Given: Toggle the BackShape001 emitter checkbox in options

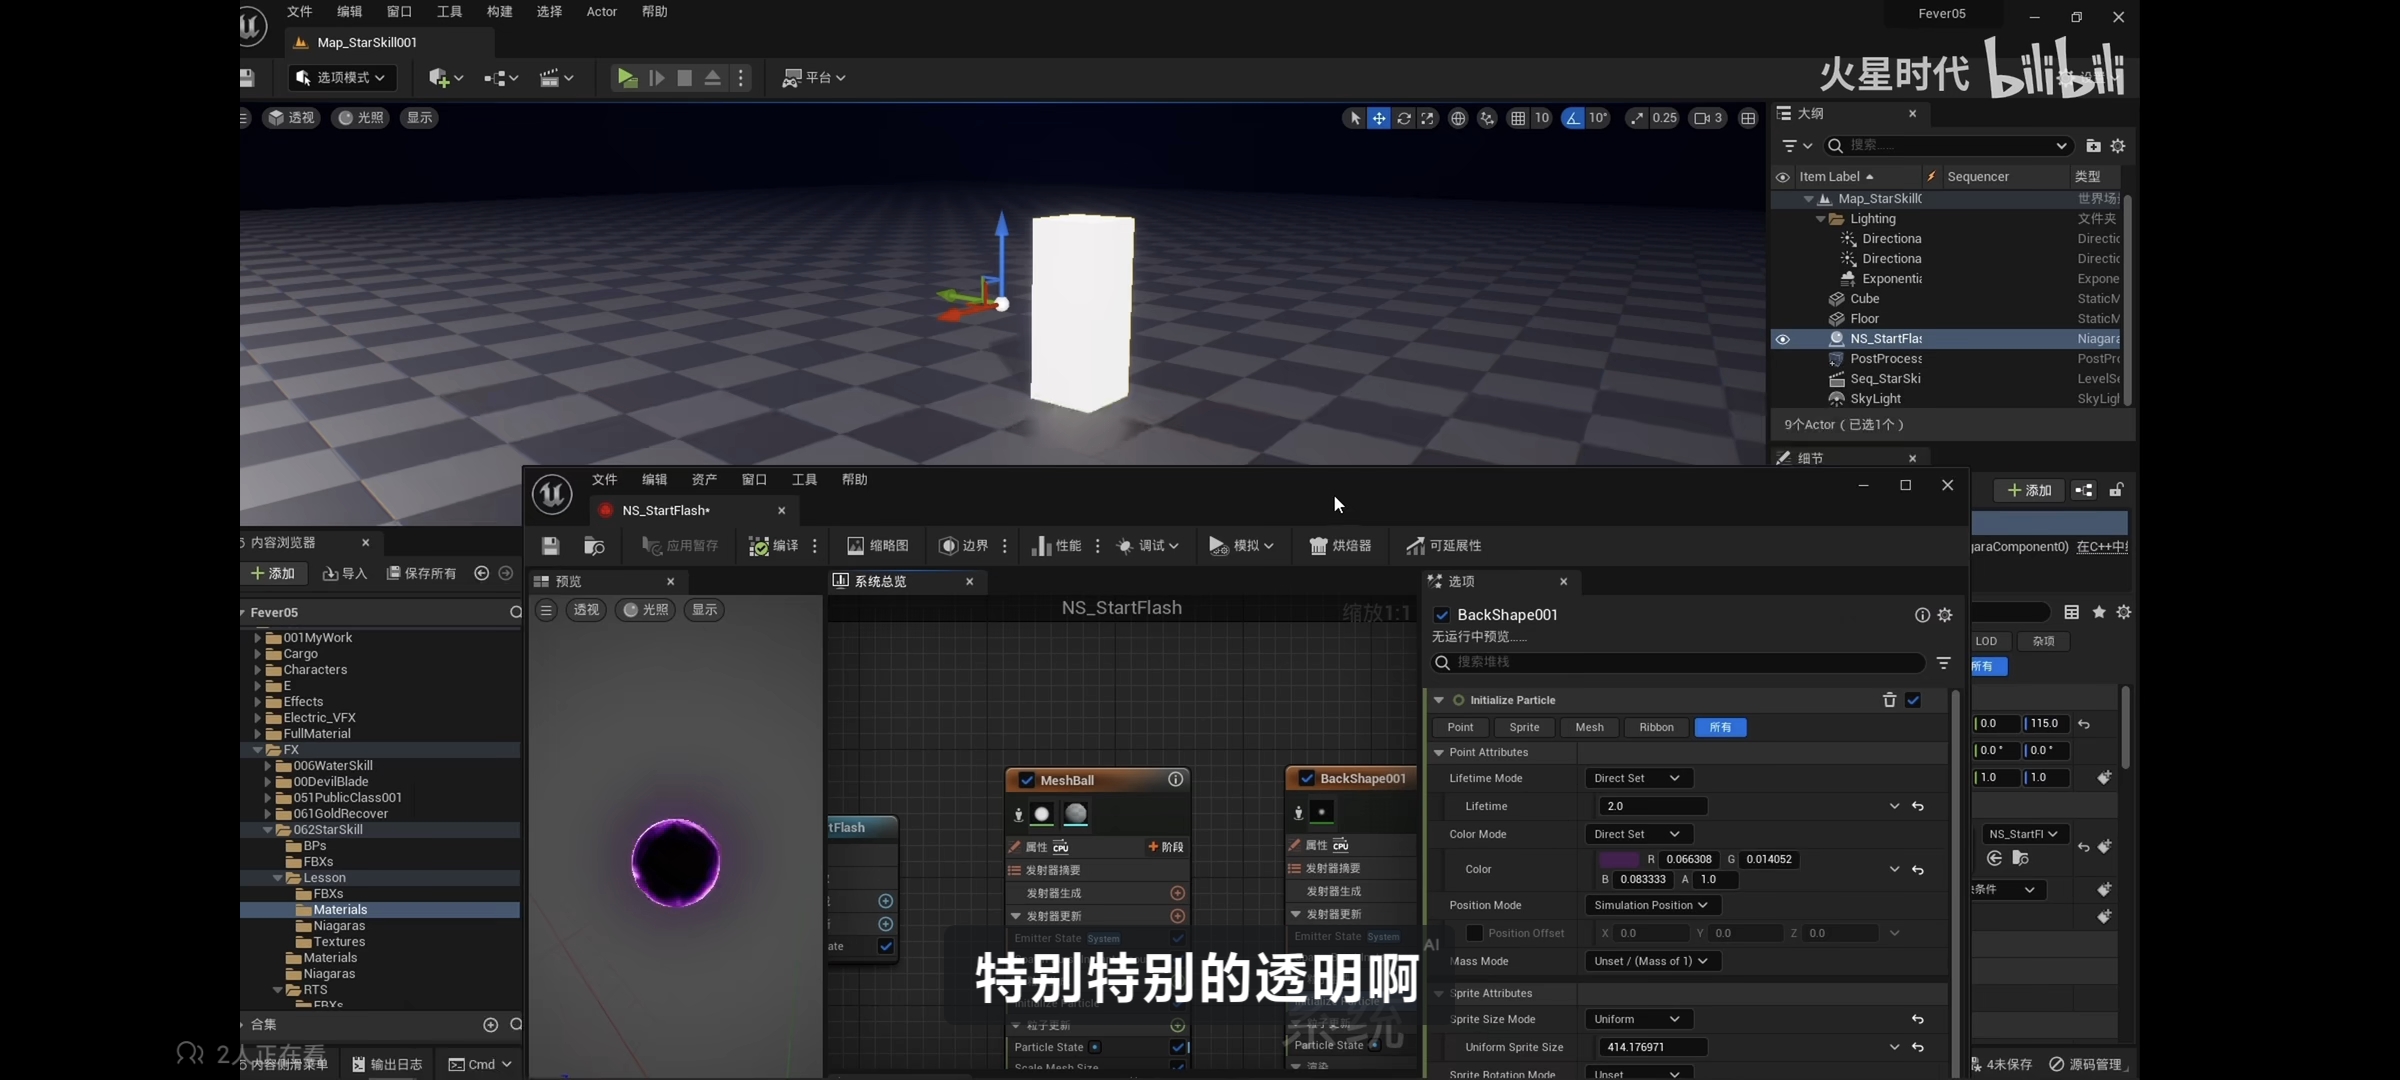Looking at the screenshot, I should point(1442,615).
